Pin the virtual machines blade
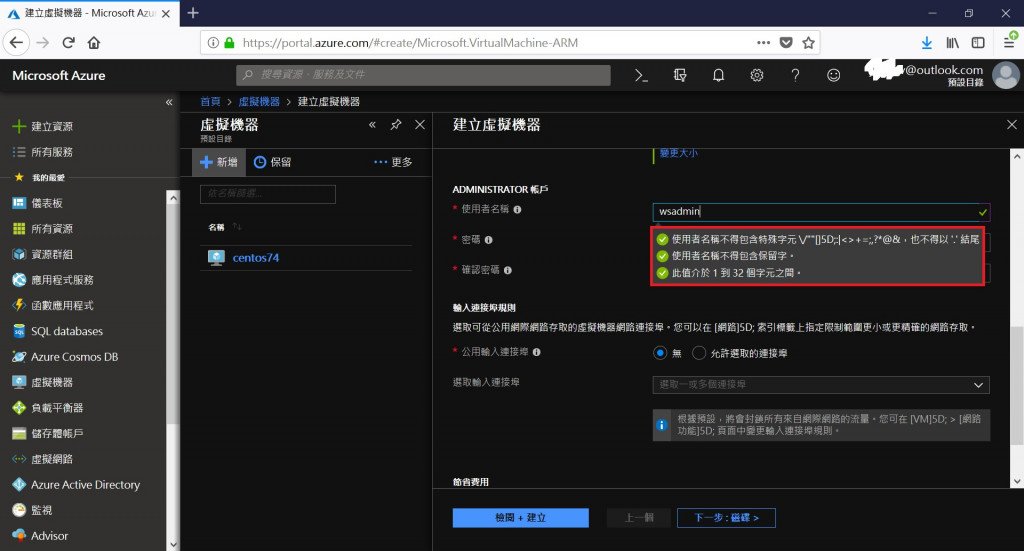Viewport: 1024px width, 551px height. tap(396, 124)
